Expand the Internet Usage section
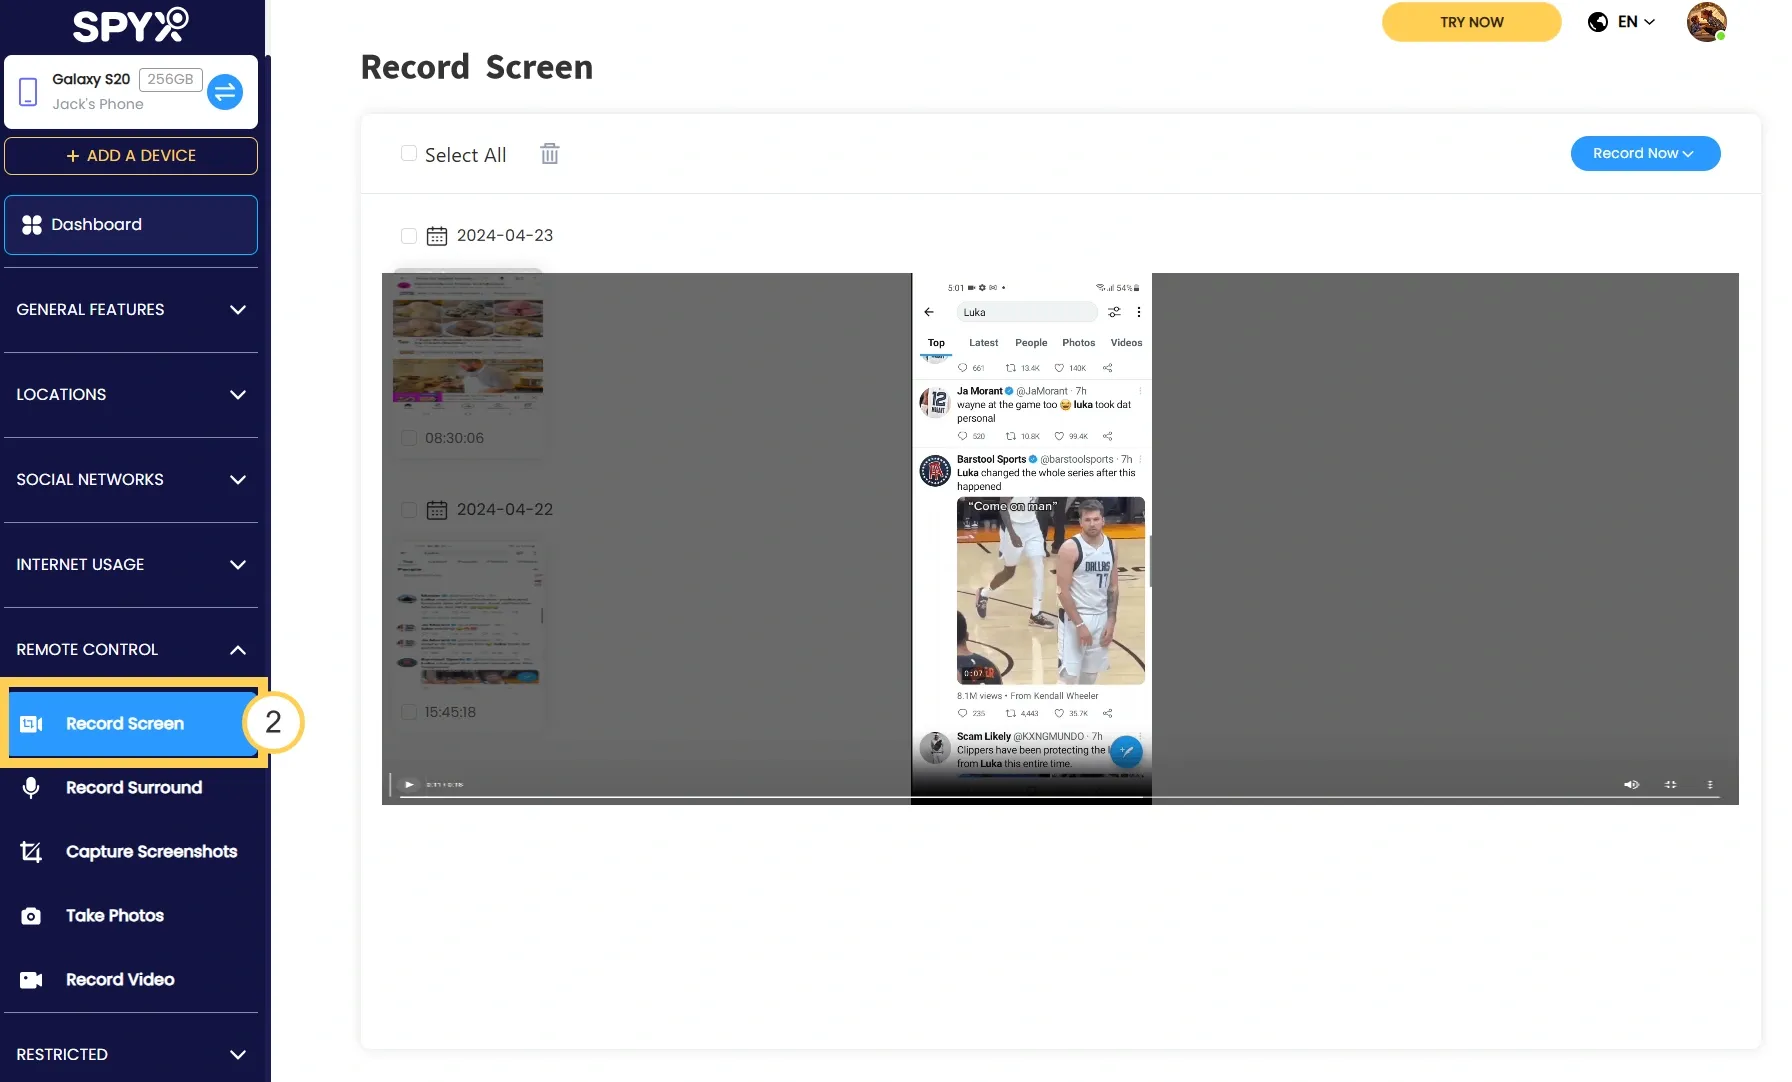The image size is (1792, 1082). (131, 565)
